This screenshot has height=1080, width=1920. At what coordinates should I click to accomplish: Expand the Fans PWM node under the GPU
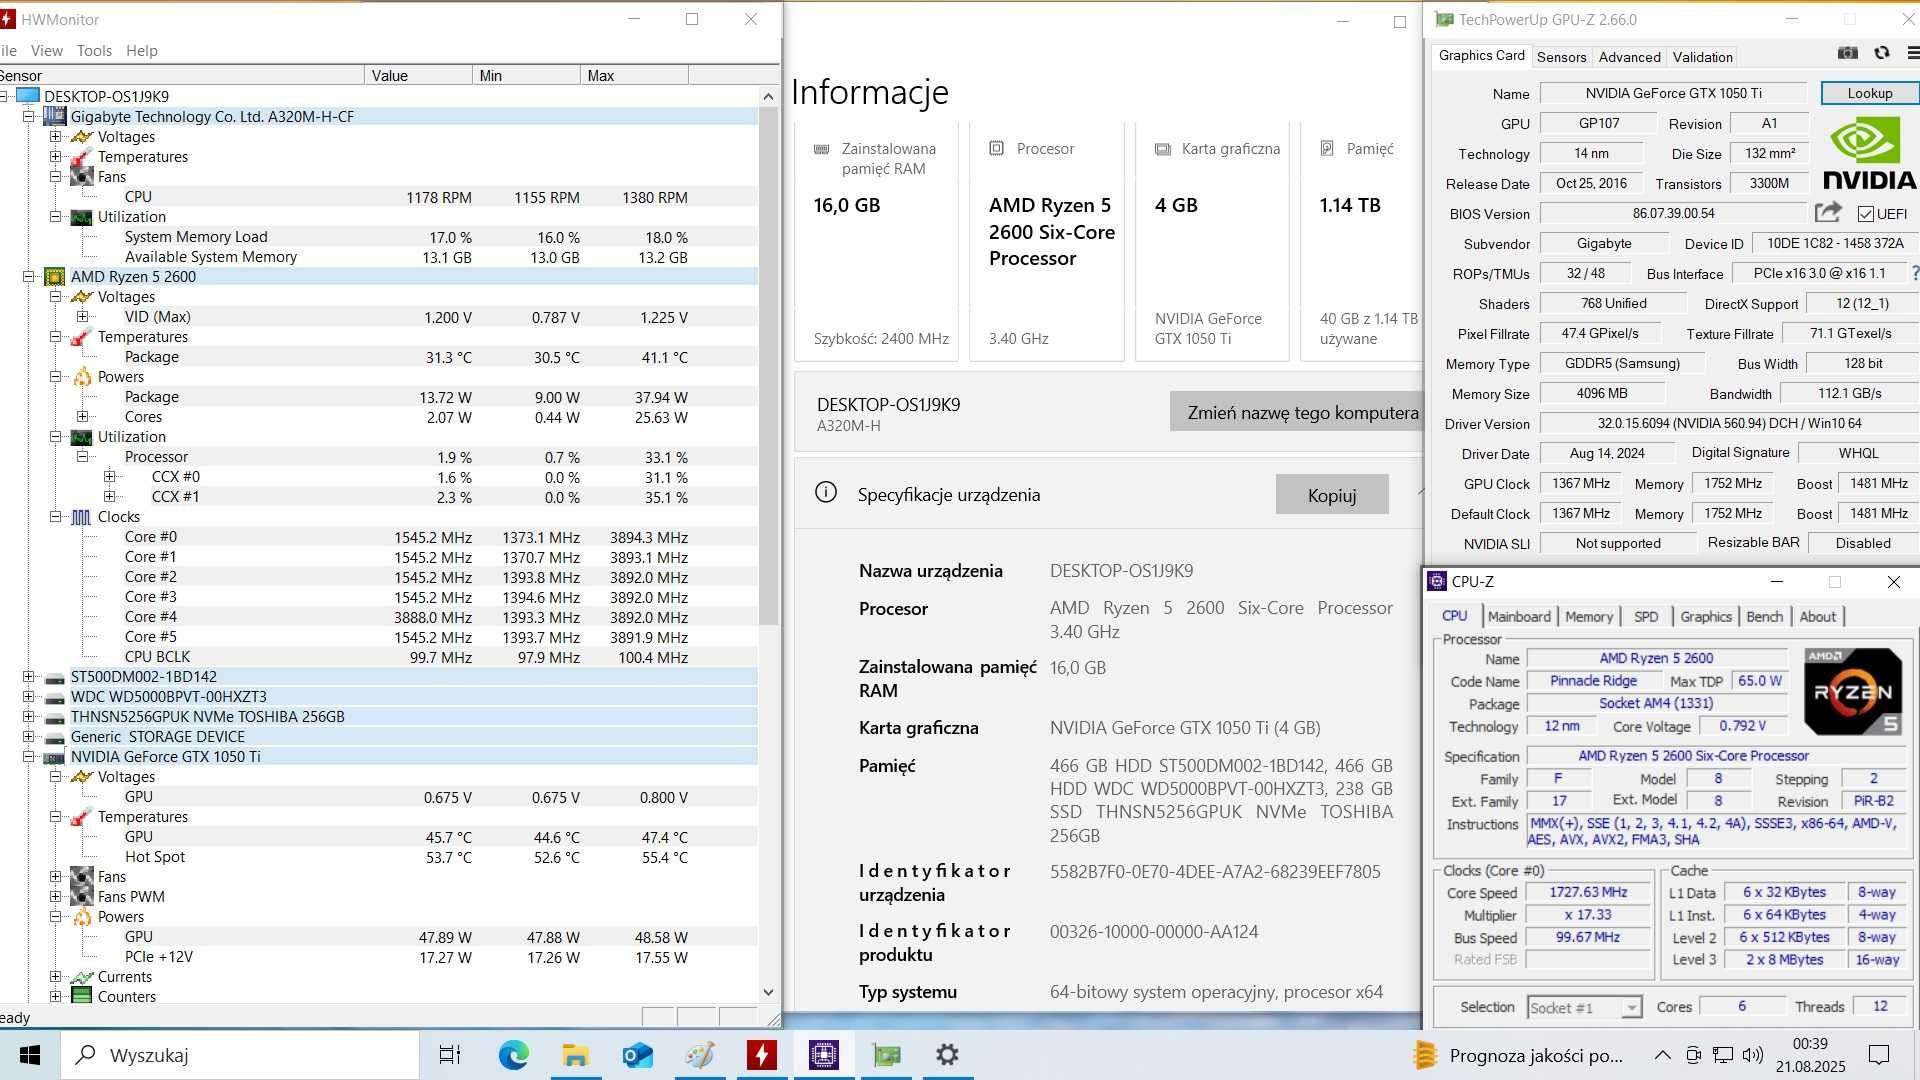coord(56,897)
